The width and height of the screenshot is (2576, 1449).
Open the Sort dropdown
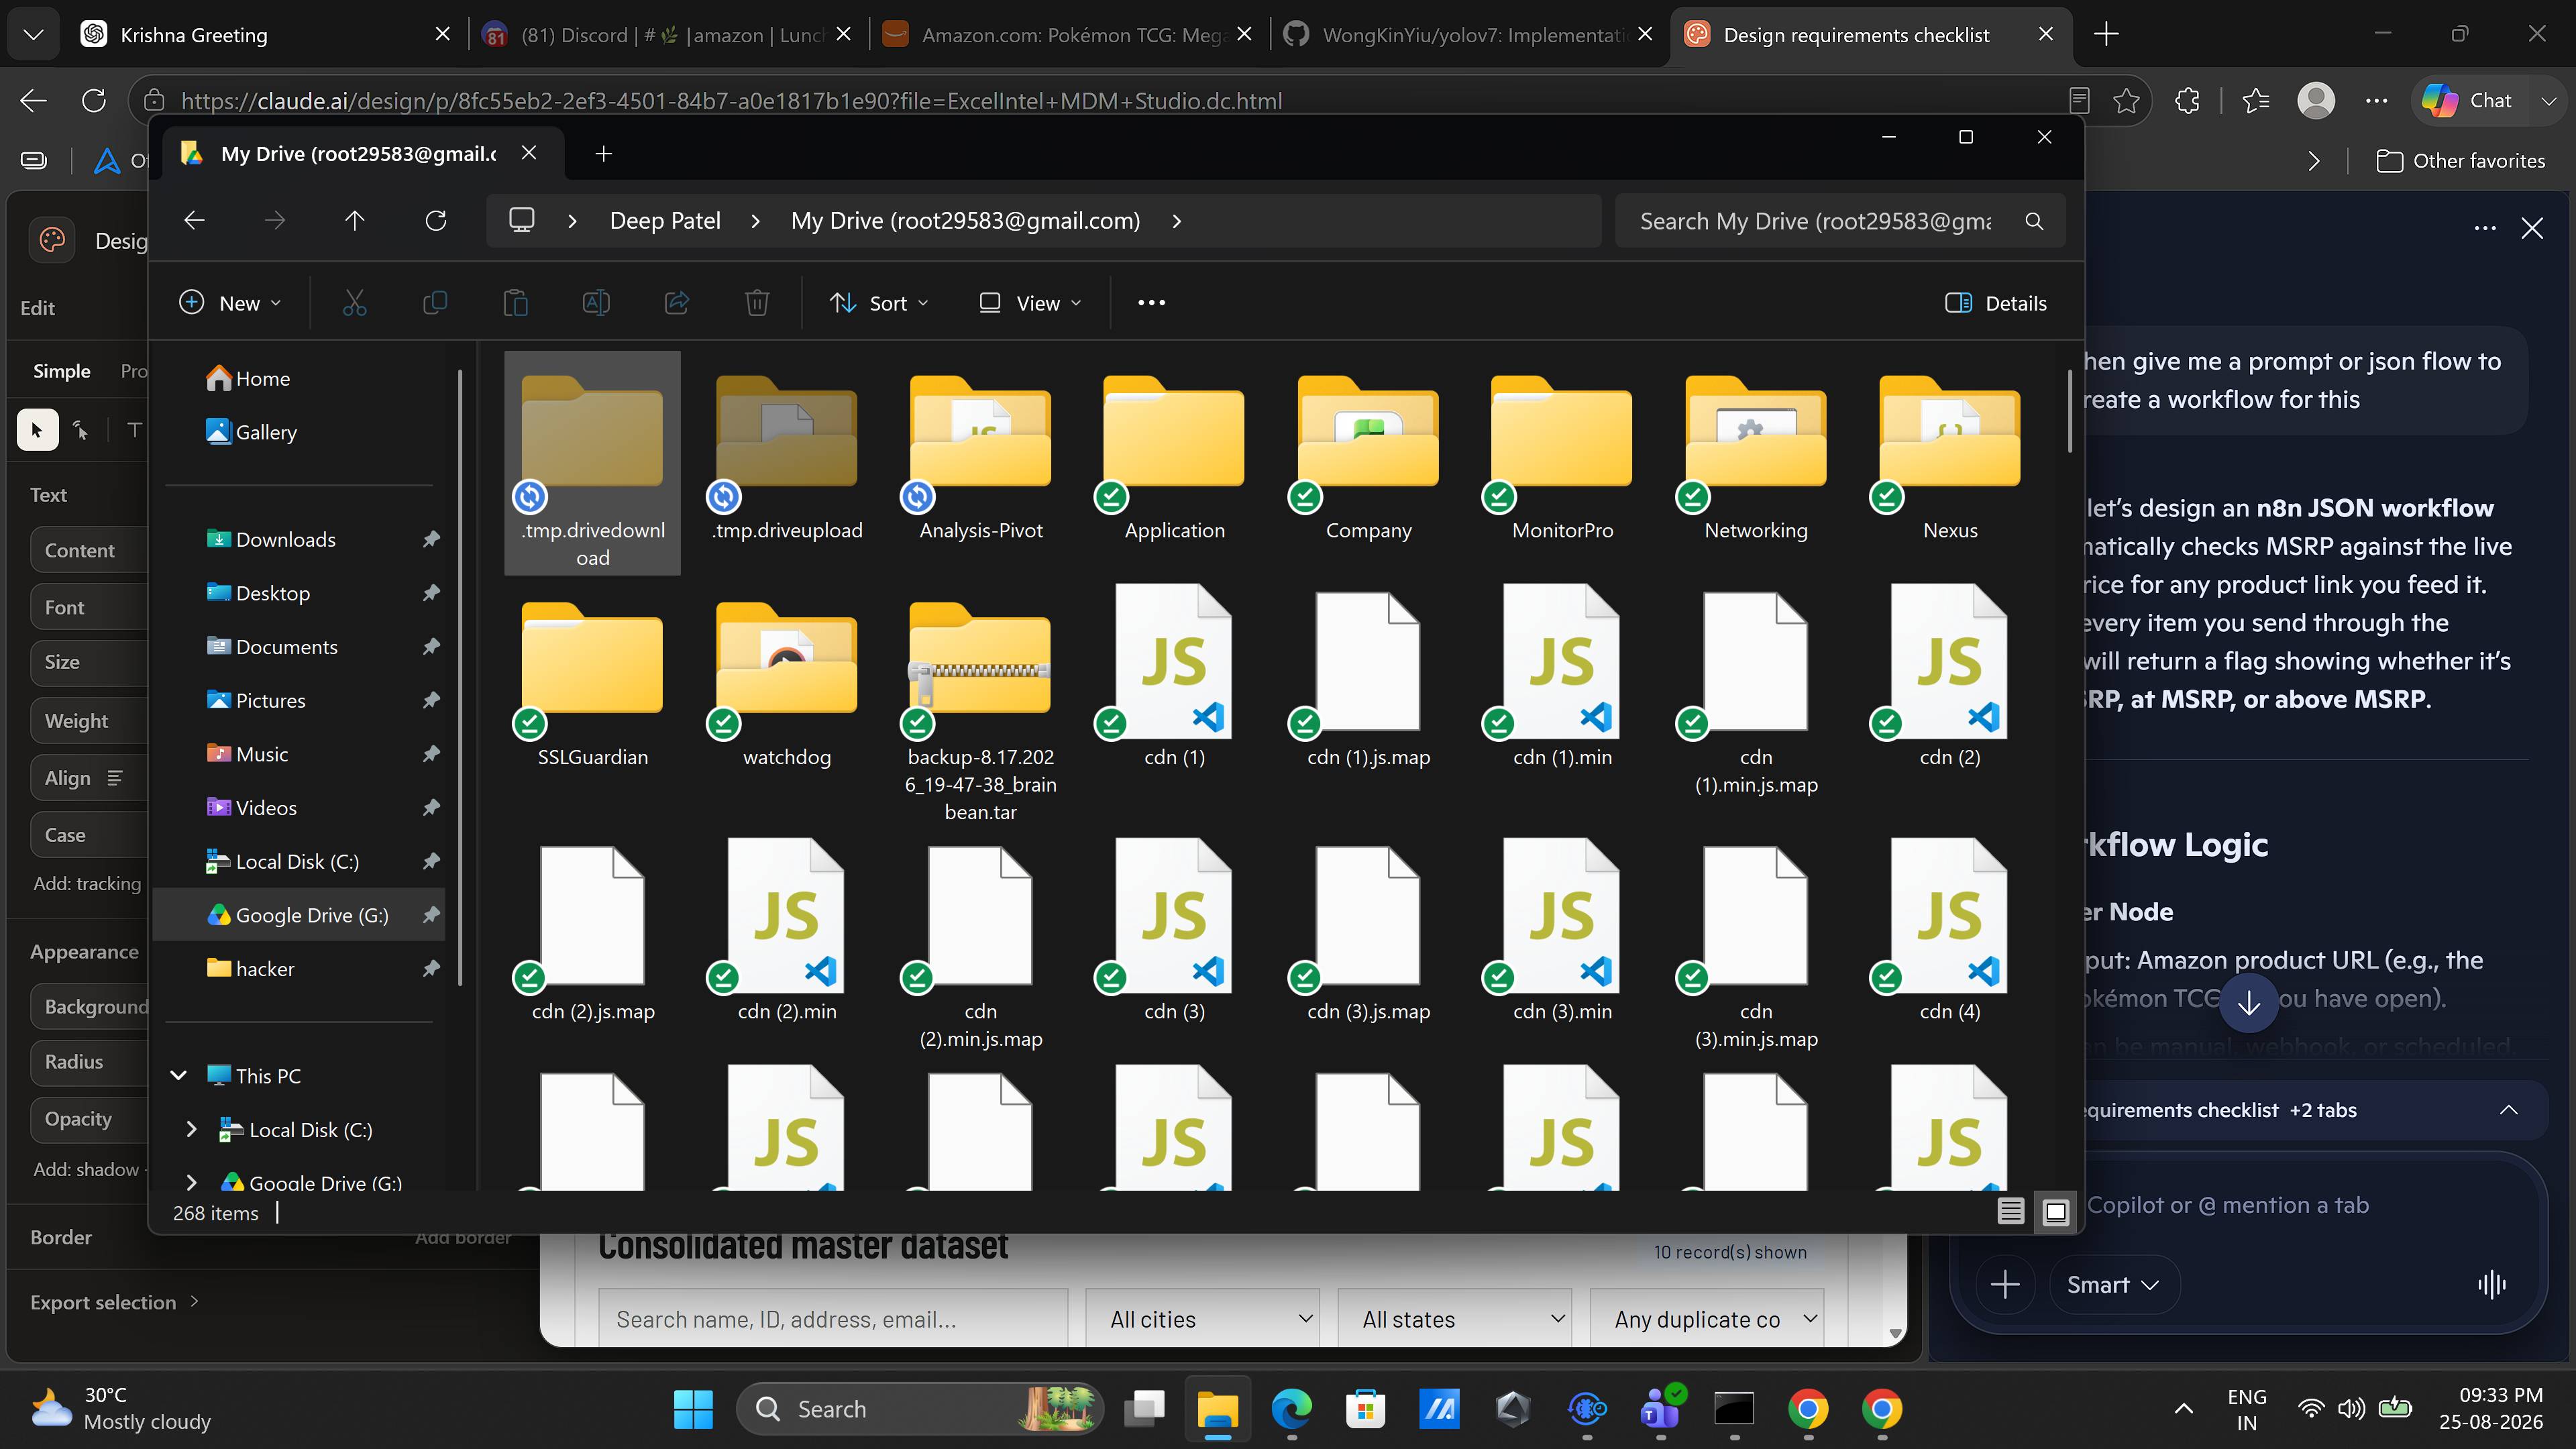(879, 303)
